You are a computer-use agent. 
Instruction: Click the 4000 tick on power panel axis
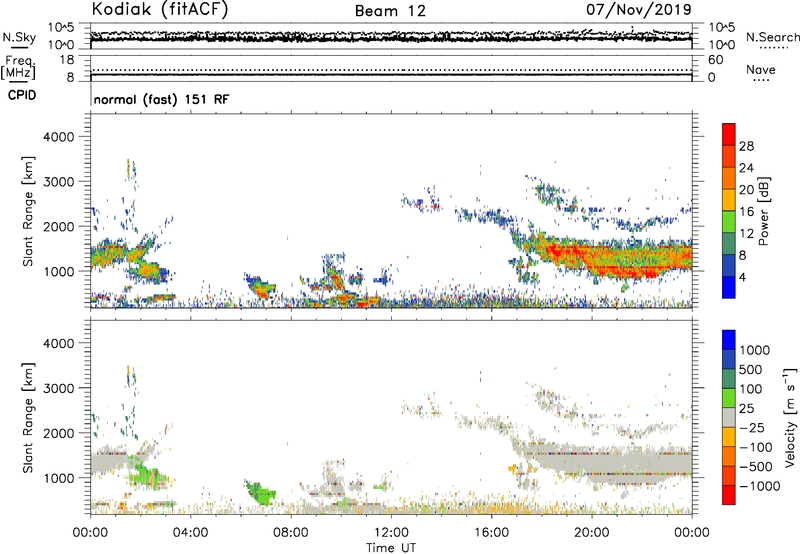click(58, 137)
